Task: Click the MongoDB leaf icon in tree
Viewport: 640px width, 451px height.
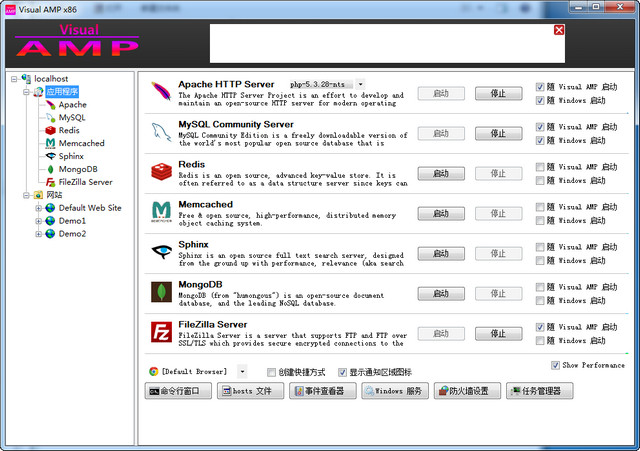Action: [50, 169]
